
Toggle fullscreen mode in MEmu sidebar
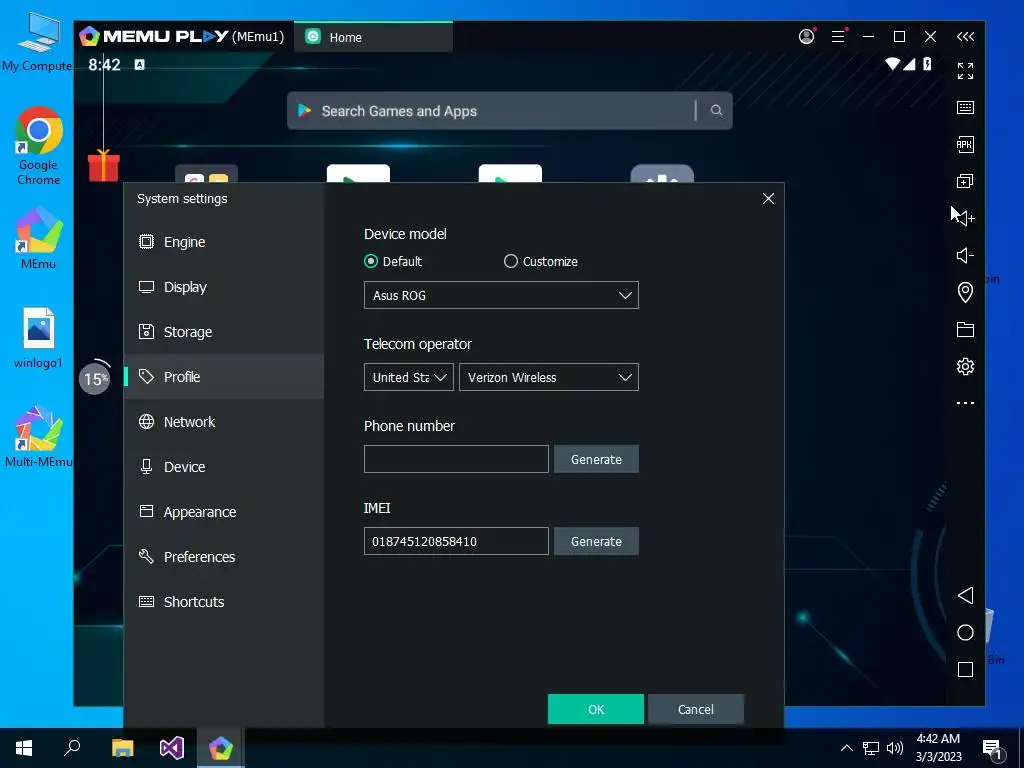tap(965, 71)
